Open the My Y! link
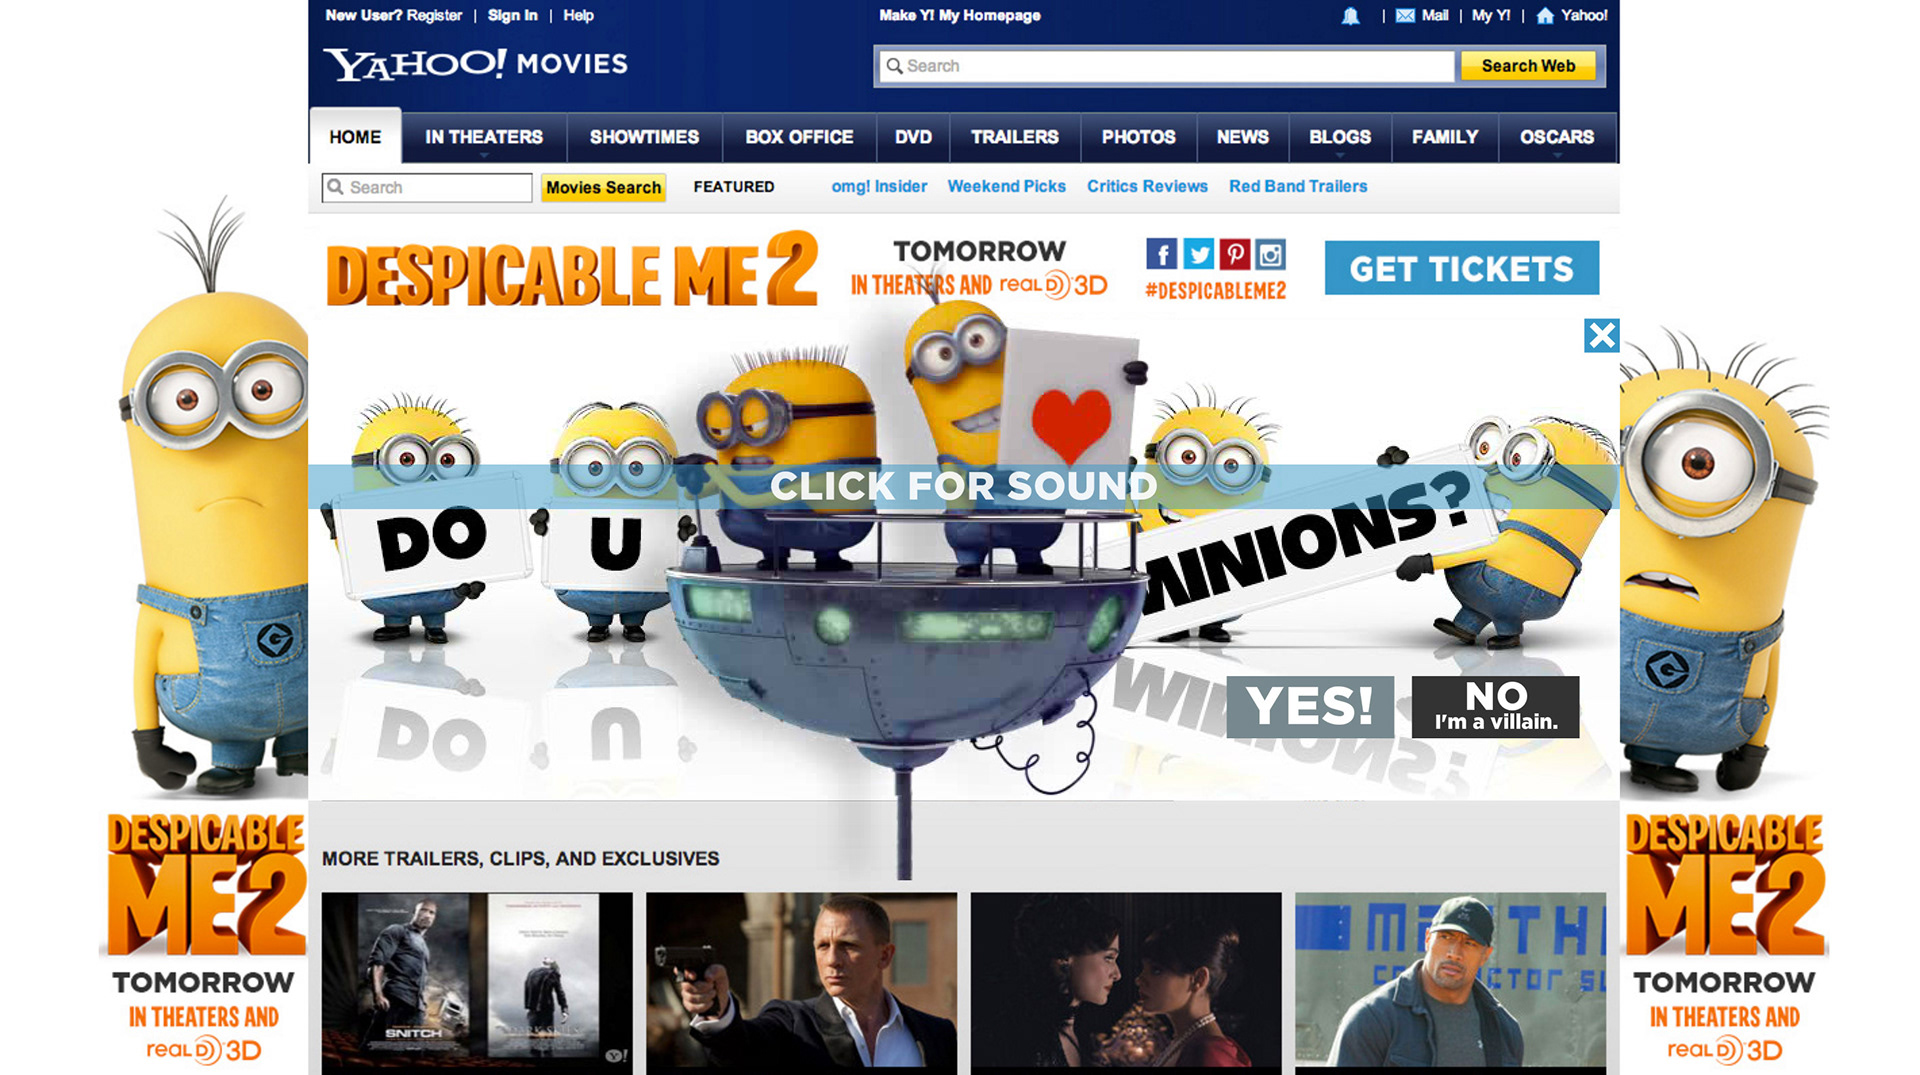The height and width of the screenshot is (1075, 1920). [1490, 16]
